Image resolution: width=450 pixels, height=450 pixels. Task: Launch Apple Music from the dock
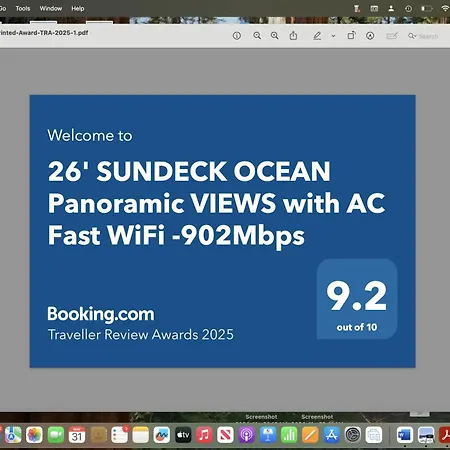pos(204,435)
